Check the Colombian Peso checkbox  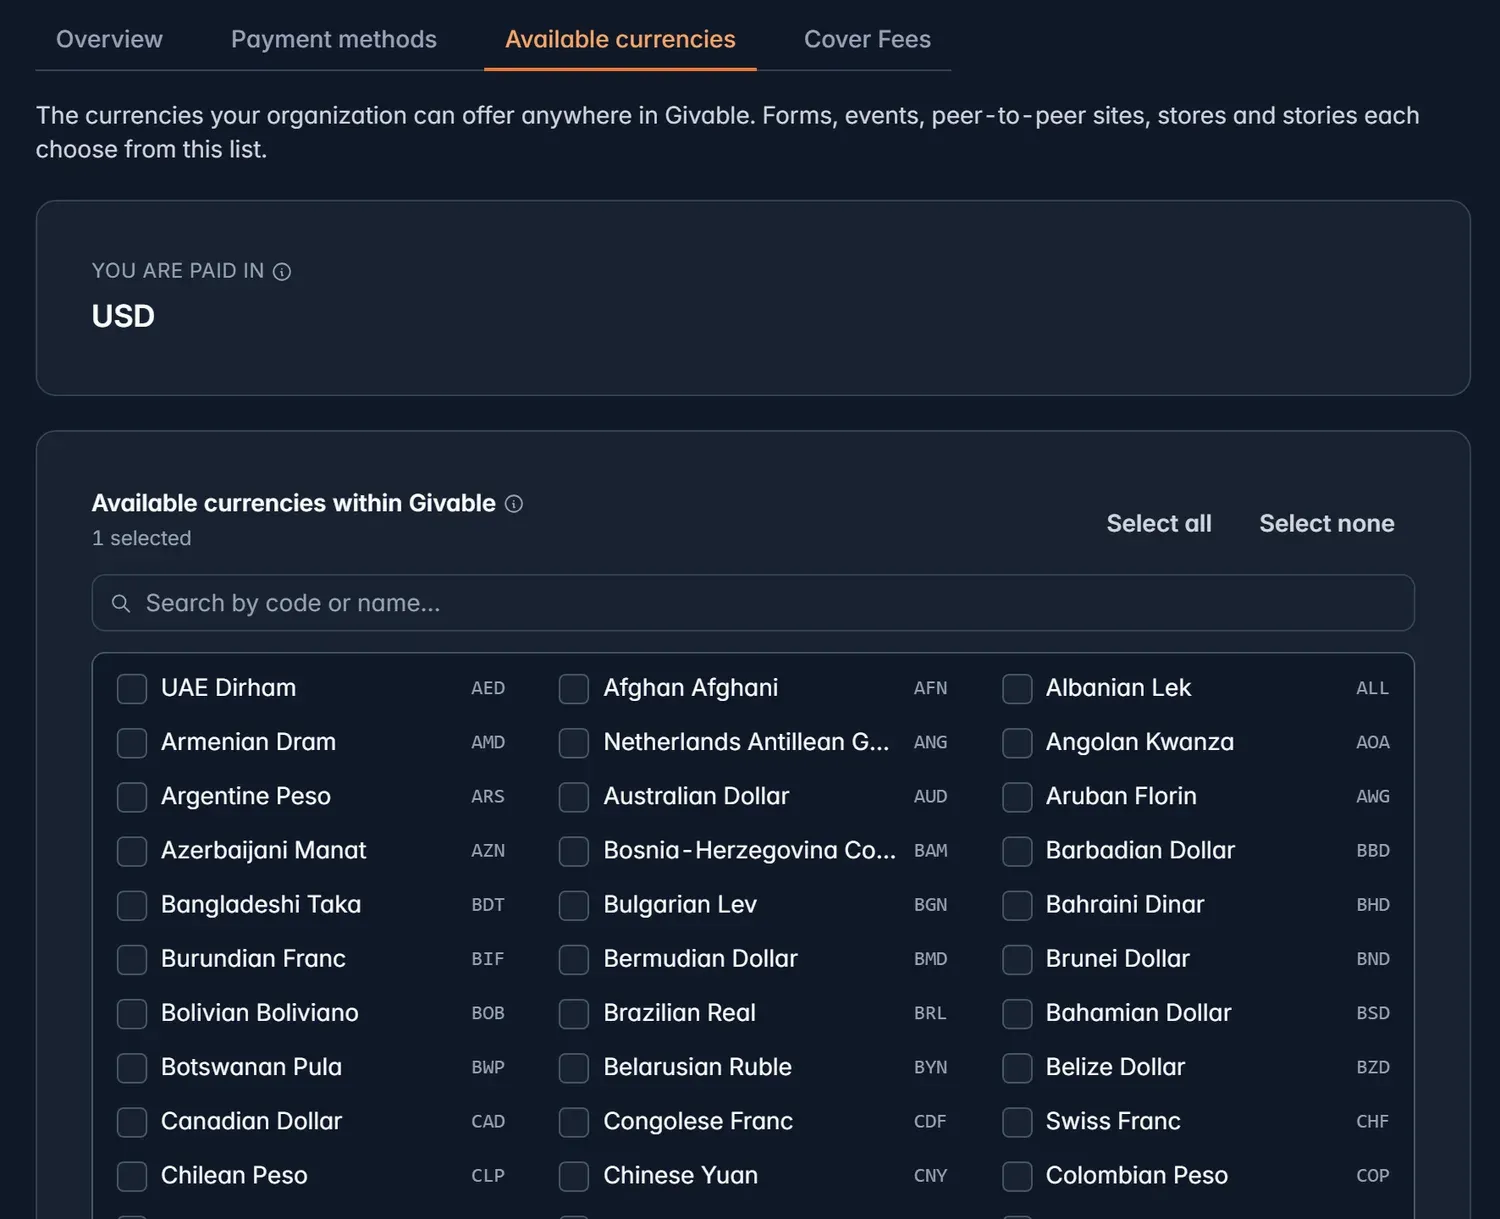(x=1017, y=1176)
